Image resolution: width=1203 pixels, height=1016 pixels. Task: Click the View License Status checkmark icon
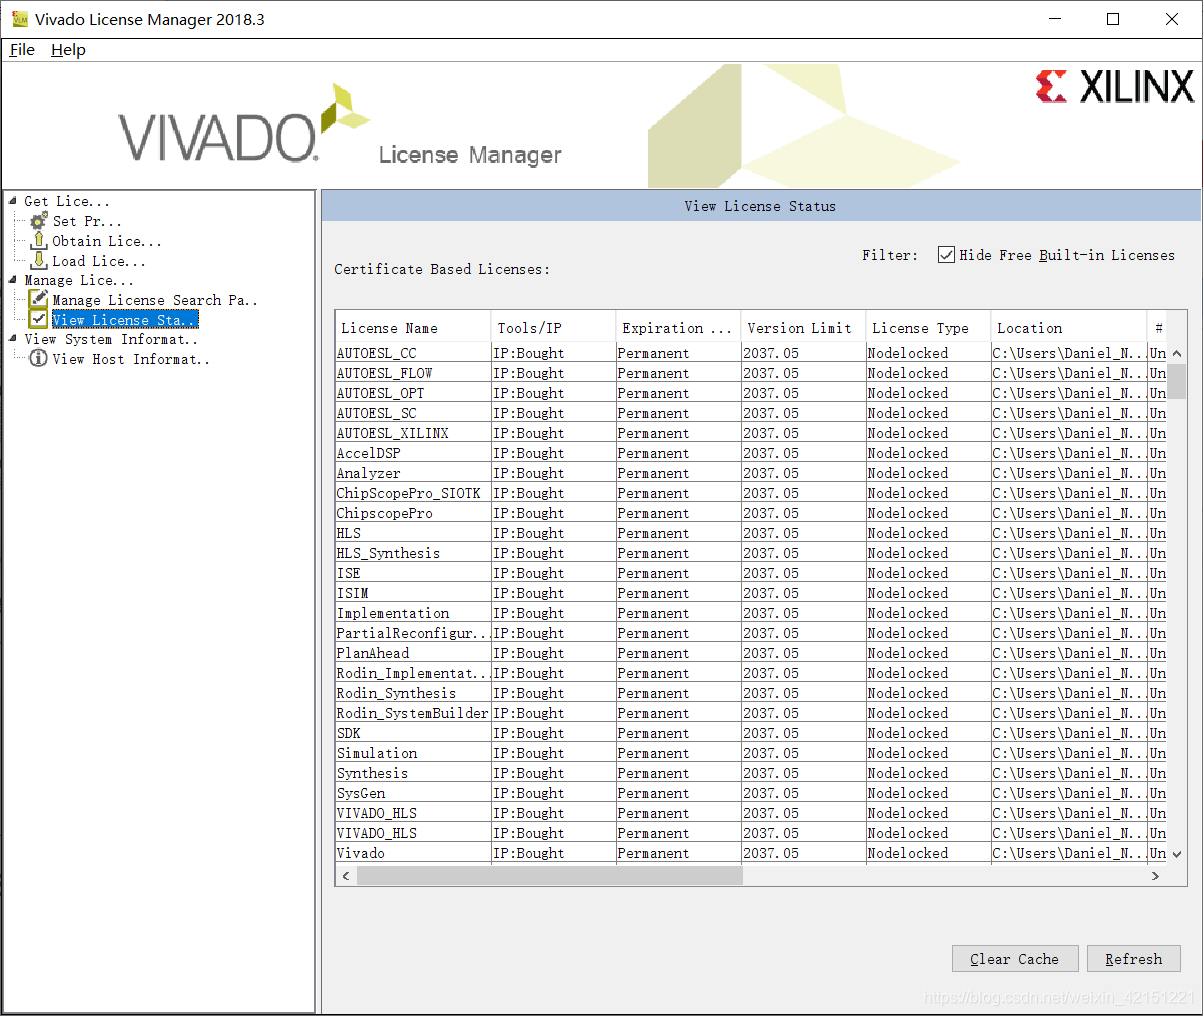click(39, 319)
